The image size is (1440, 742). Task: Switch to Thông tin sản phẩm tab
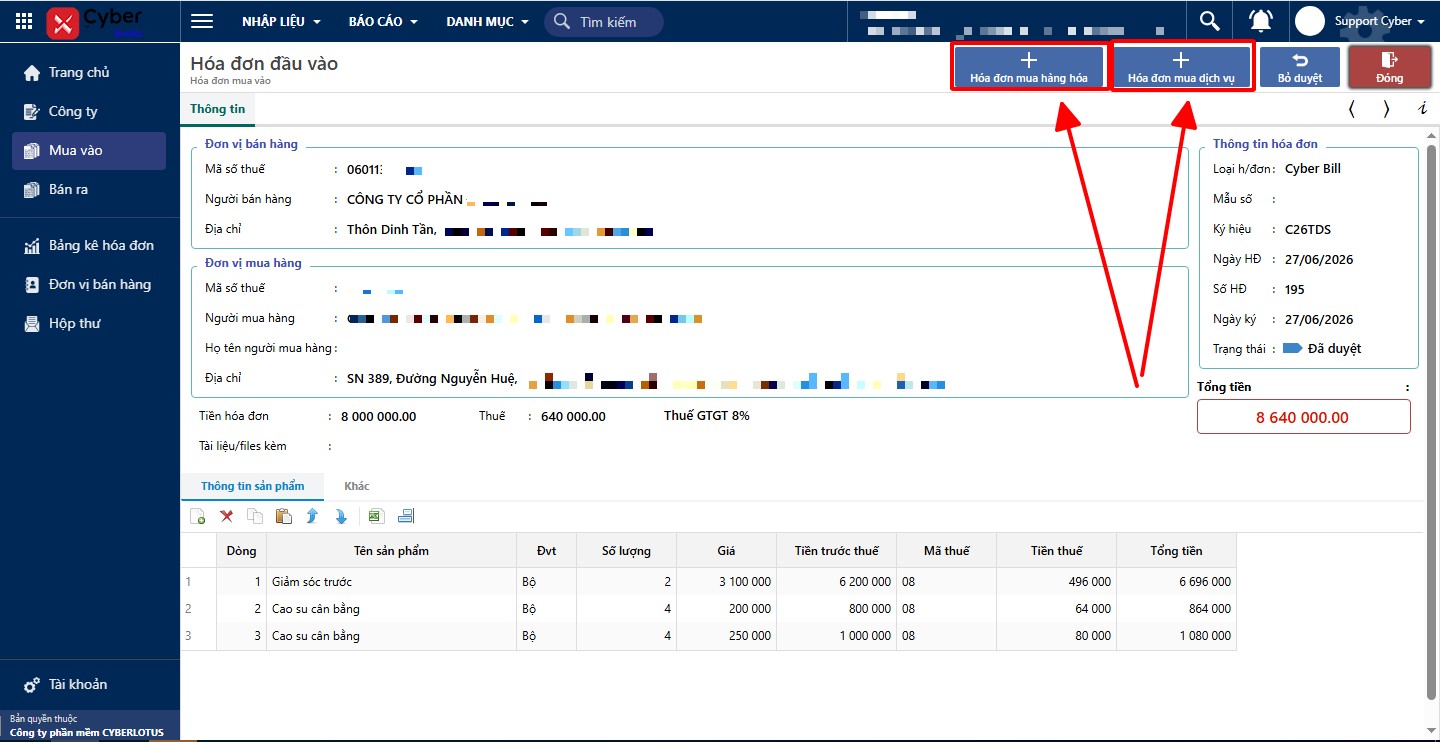[x=252, y=486]
